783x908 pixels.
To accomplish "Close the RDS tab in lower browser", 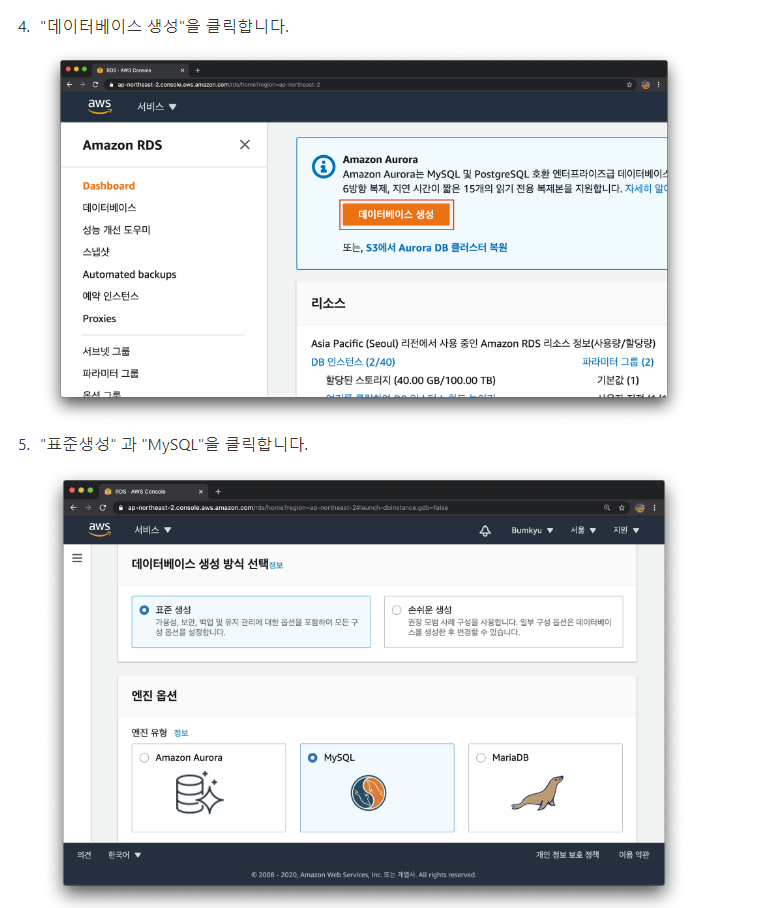I will click(x=201, y=492).
